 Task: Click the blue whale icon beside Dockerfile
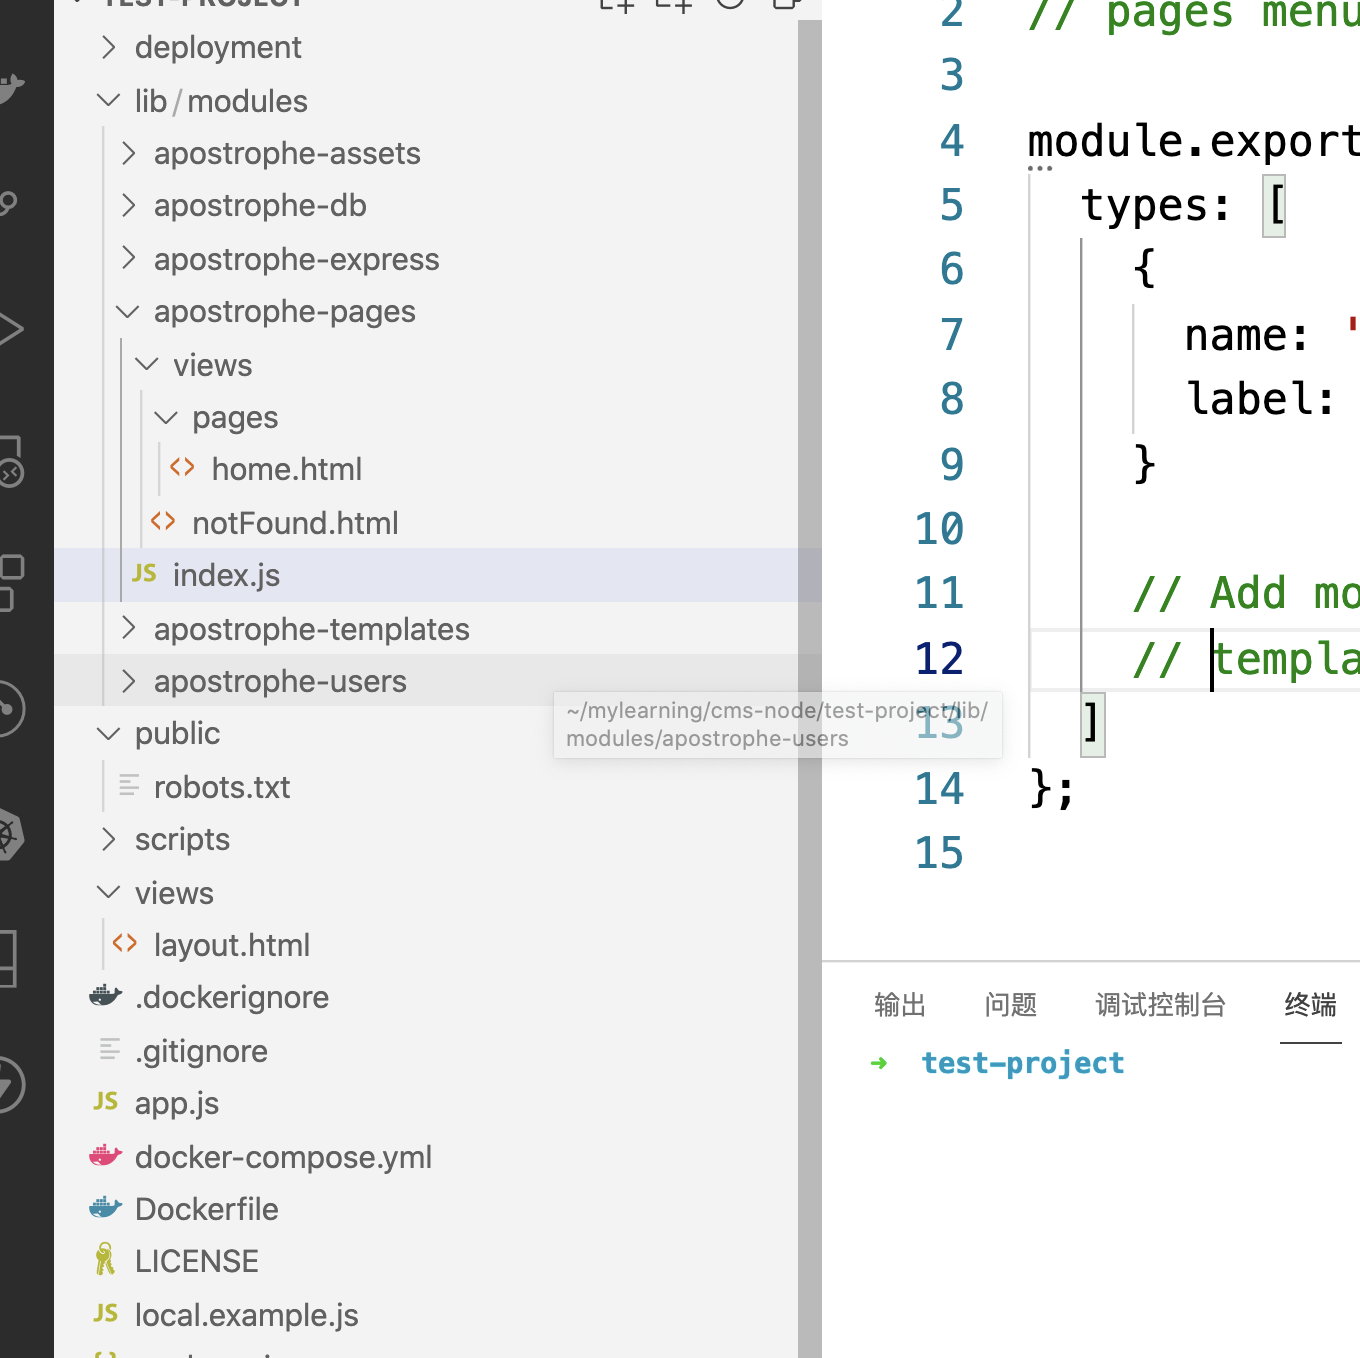[106, 1208]
